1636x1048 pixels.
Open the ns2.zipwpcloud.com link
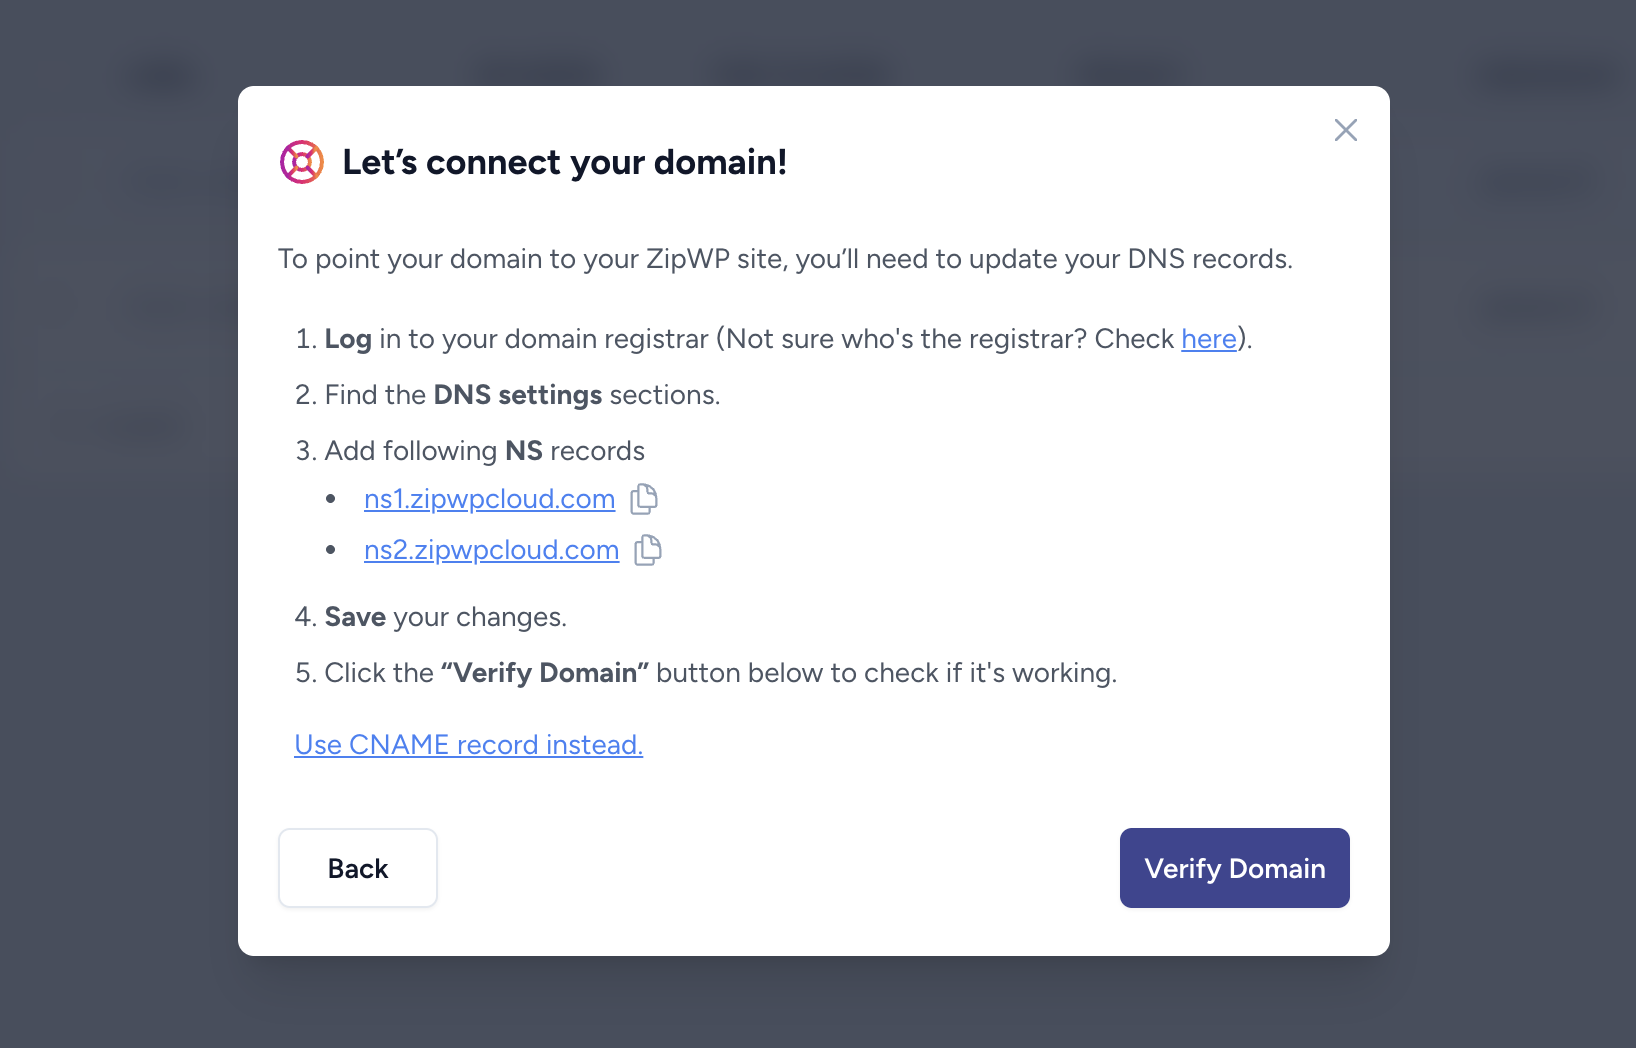coord(491,550)
